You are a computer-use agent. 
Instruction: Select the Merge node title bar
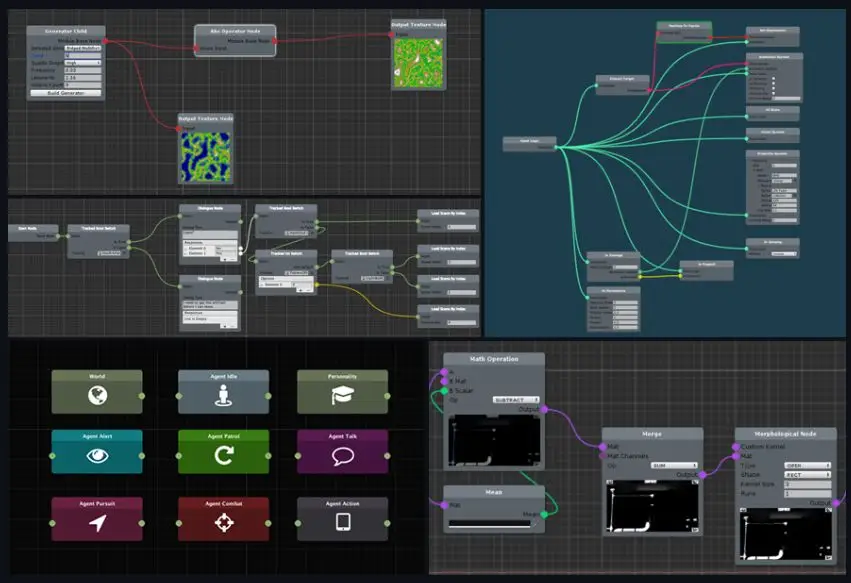(x=652, y=434)
